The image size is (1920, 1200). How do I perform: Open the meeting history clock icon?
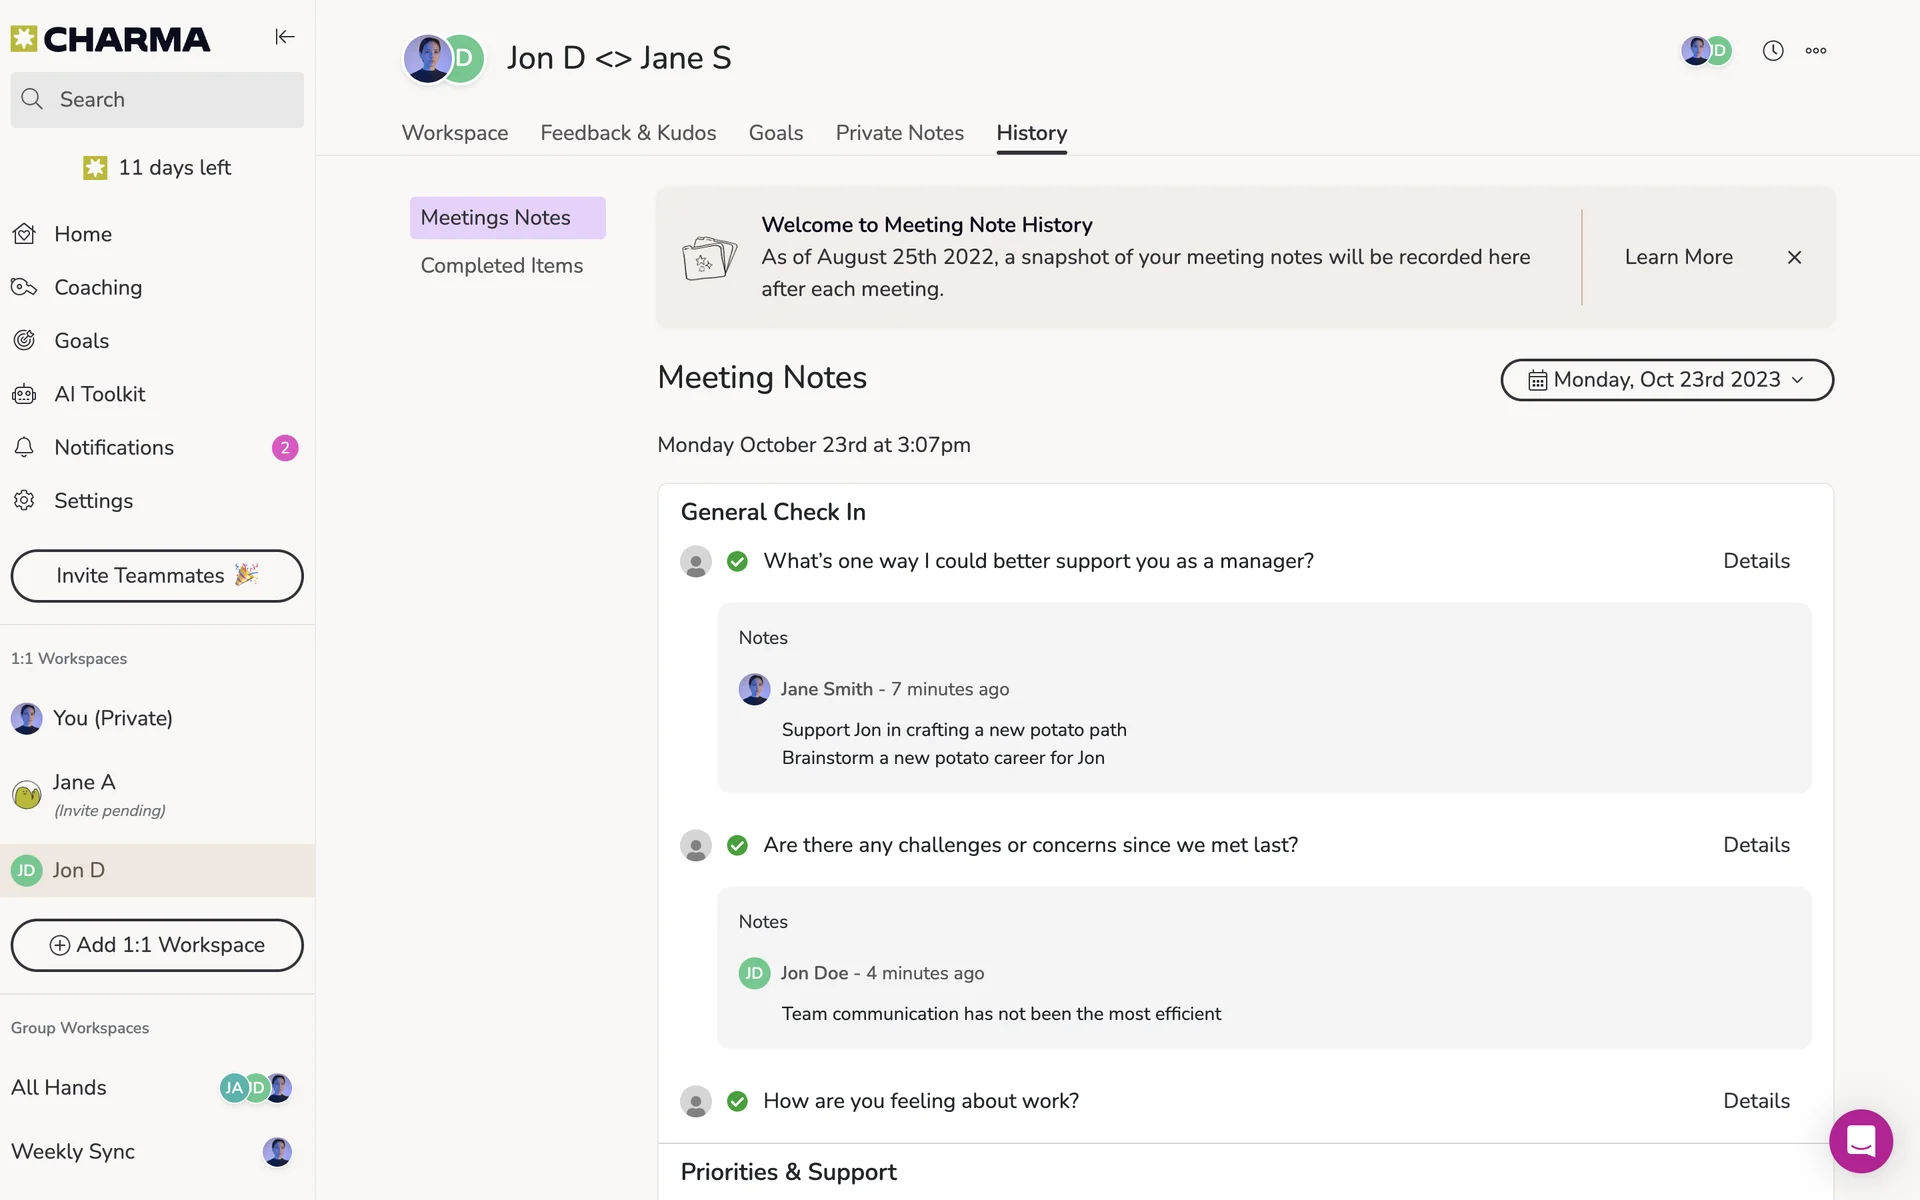pyautogui.click(x=1773, y=51)
